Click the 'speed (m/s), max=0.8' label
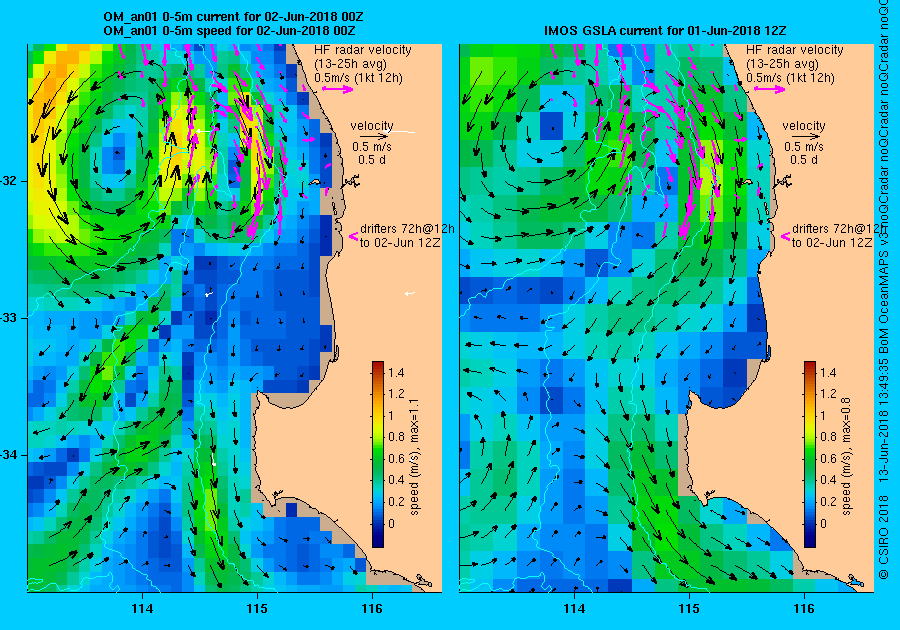 click(846, 457)
